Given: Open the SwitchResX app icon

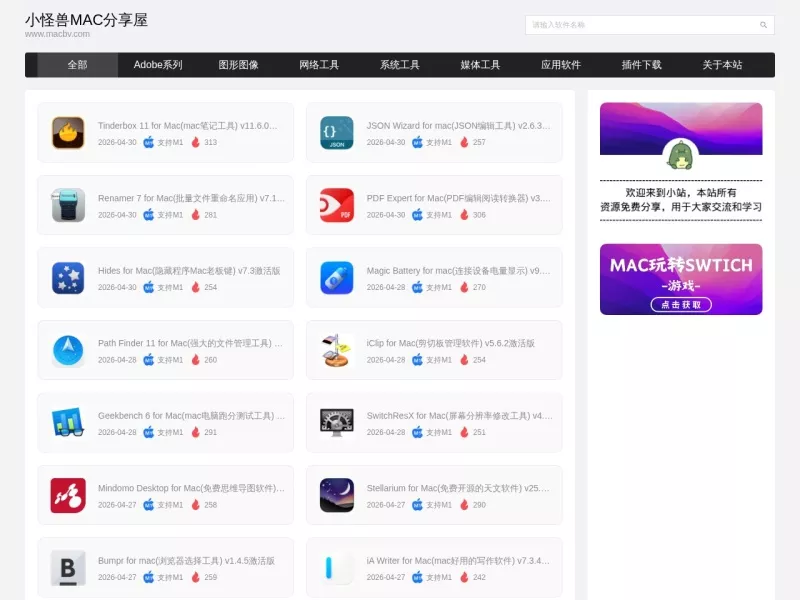Looking at the screenshot, I should (337, 422).
